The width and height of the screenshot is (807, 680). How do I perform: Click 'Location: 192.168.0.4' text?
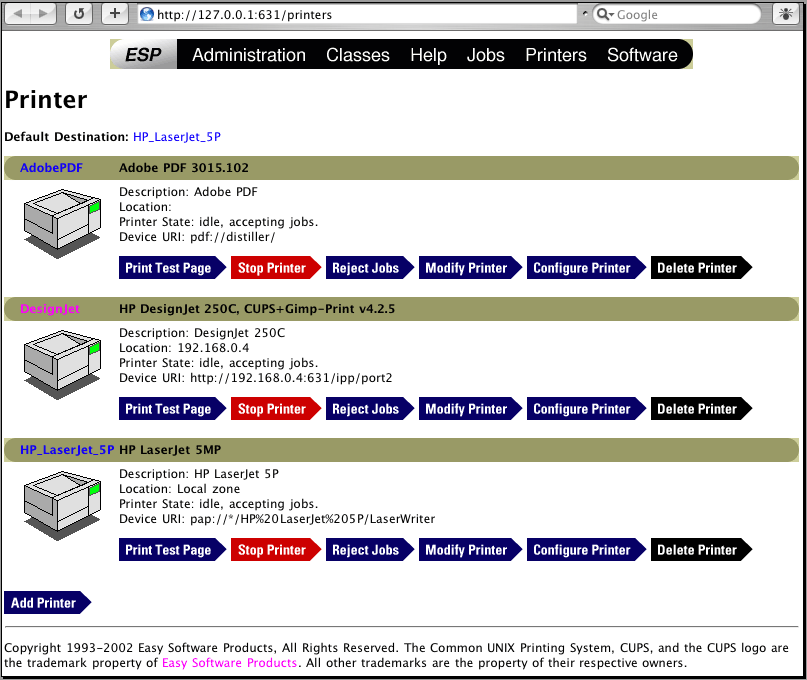click(184, 348)
